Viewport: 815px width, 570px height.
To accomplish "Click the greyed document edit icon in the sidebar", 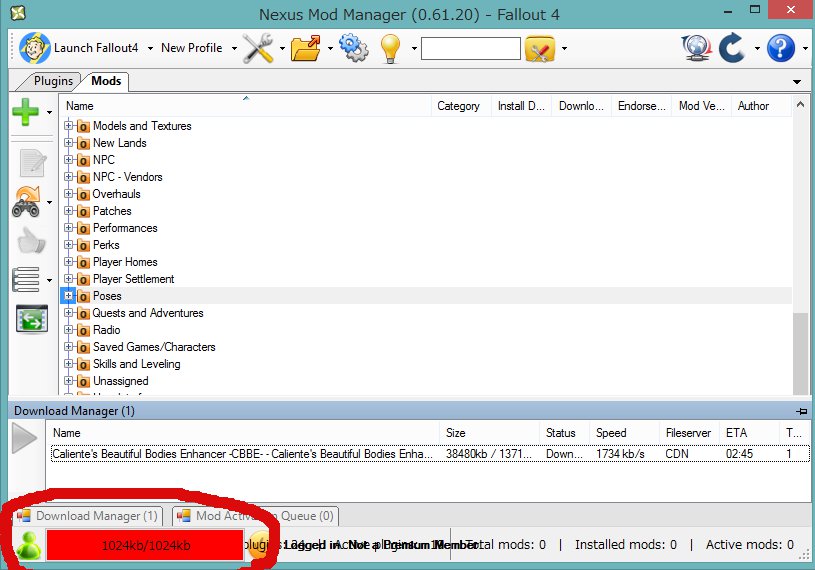I will 32,163.
